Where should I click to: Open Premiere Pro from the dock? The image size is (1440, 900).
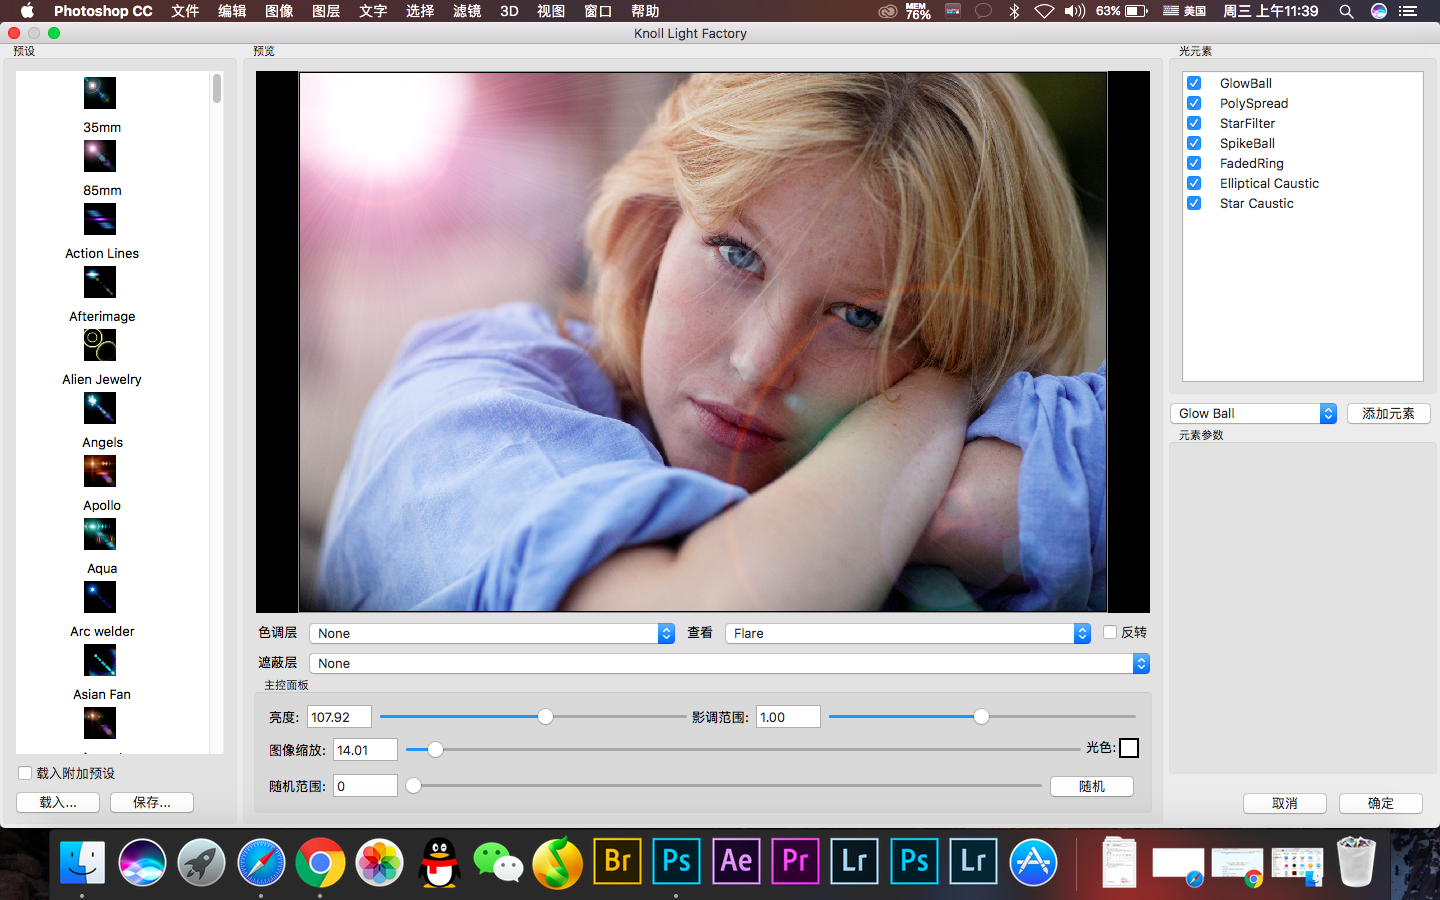click(x=795, y=862)
